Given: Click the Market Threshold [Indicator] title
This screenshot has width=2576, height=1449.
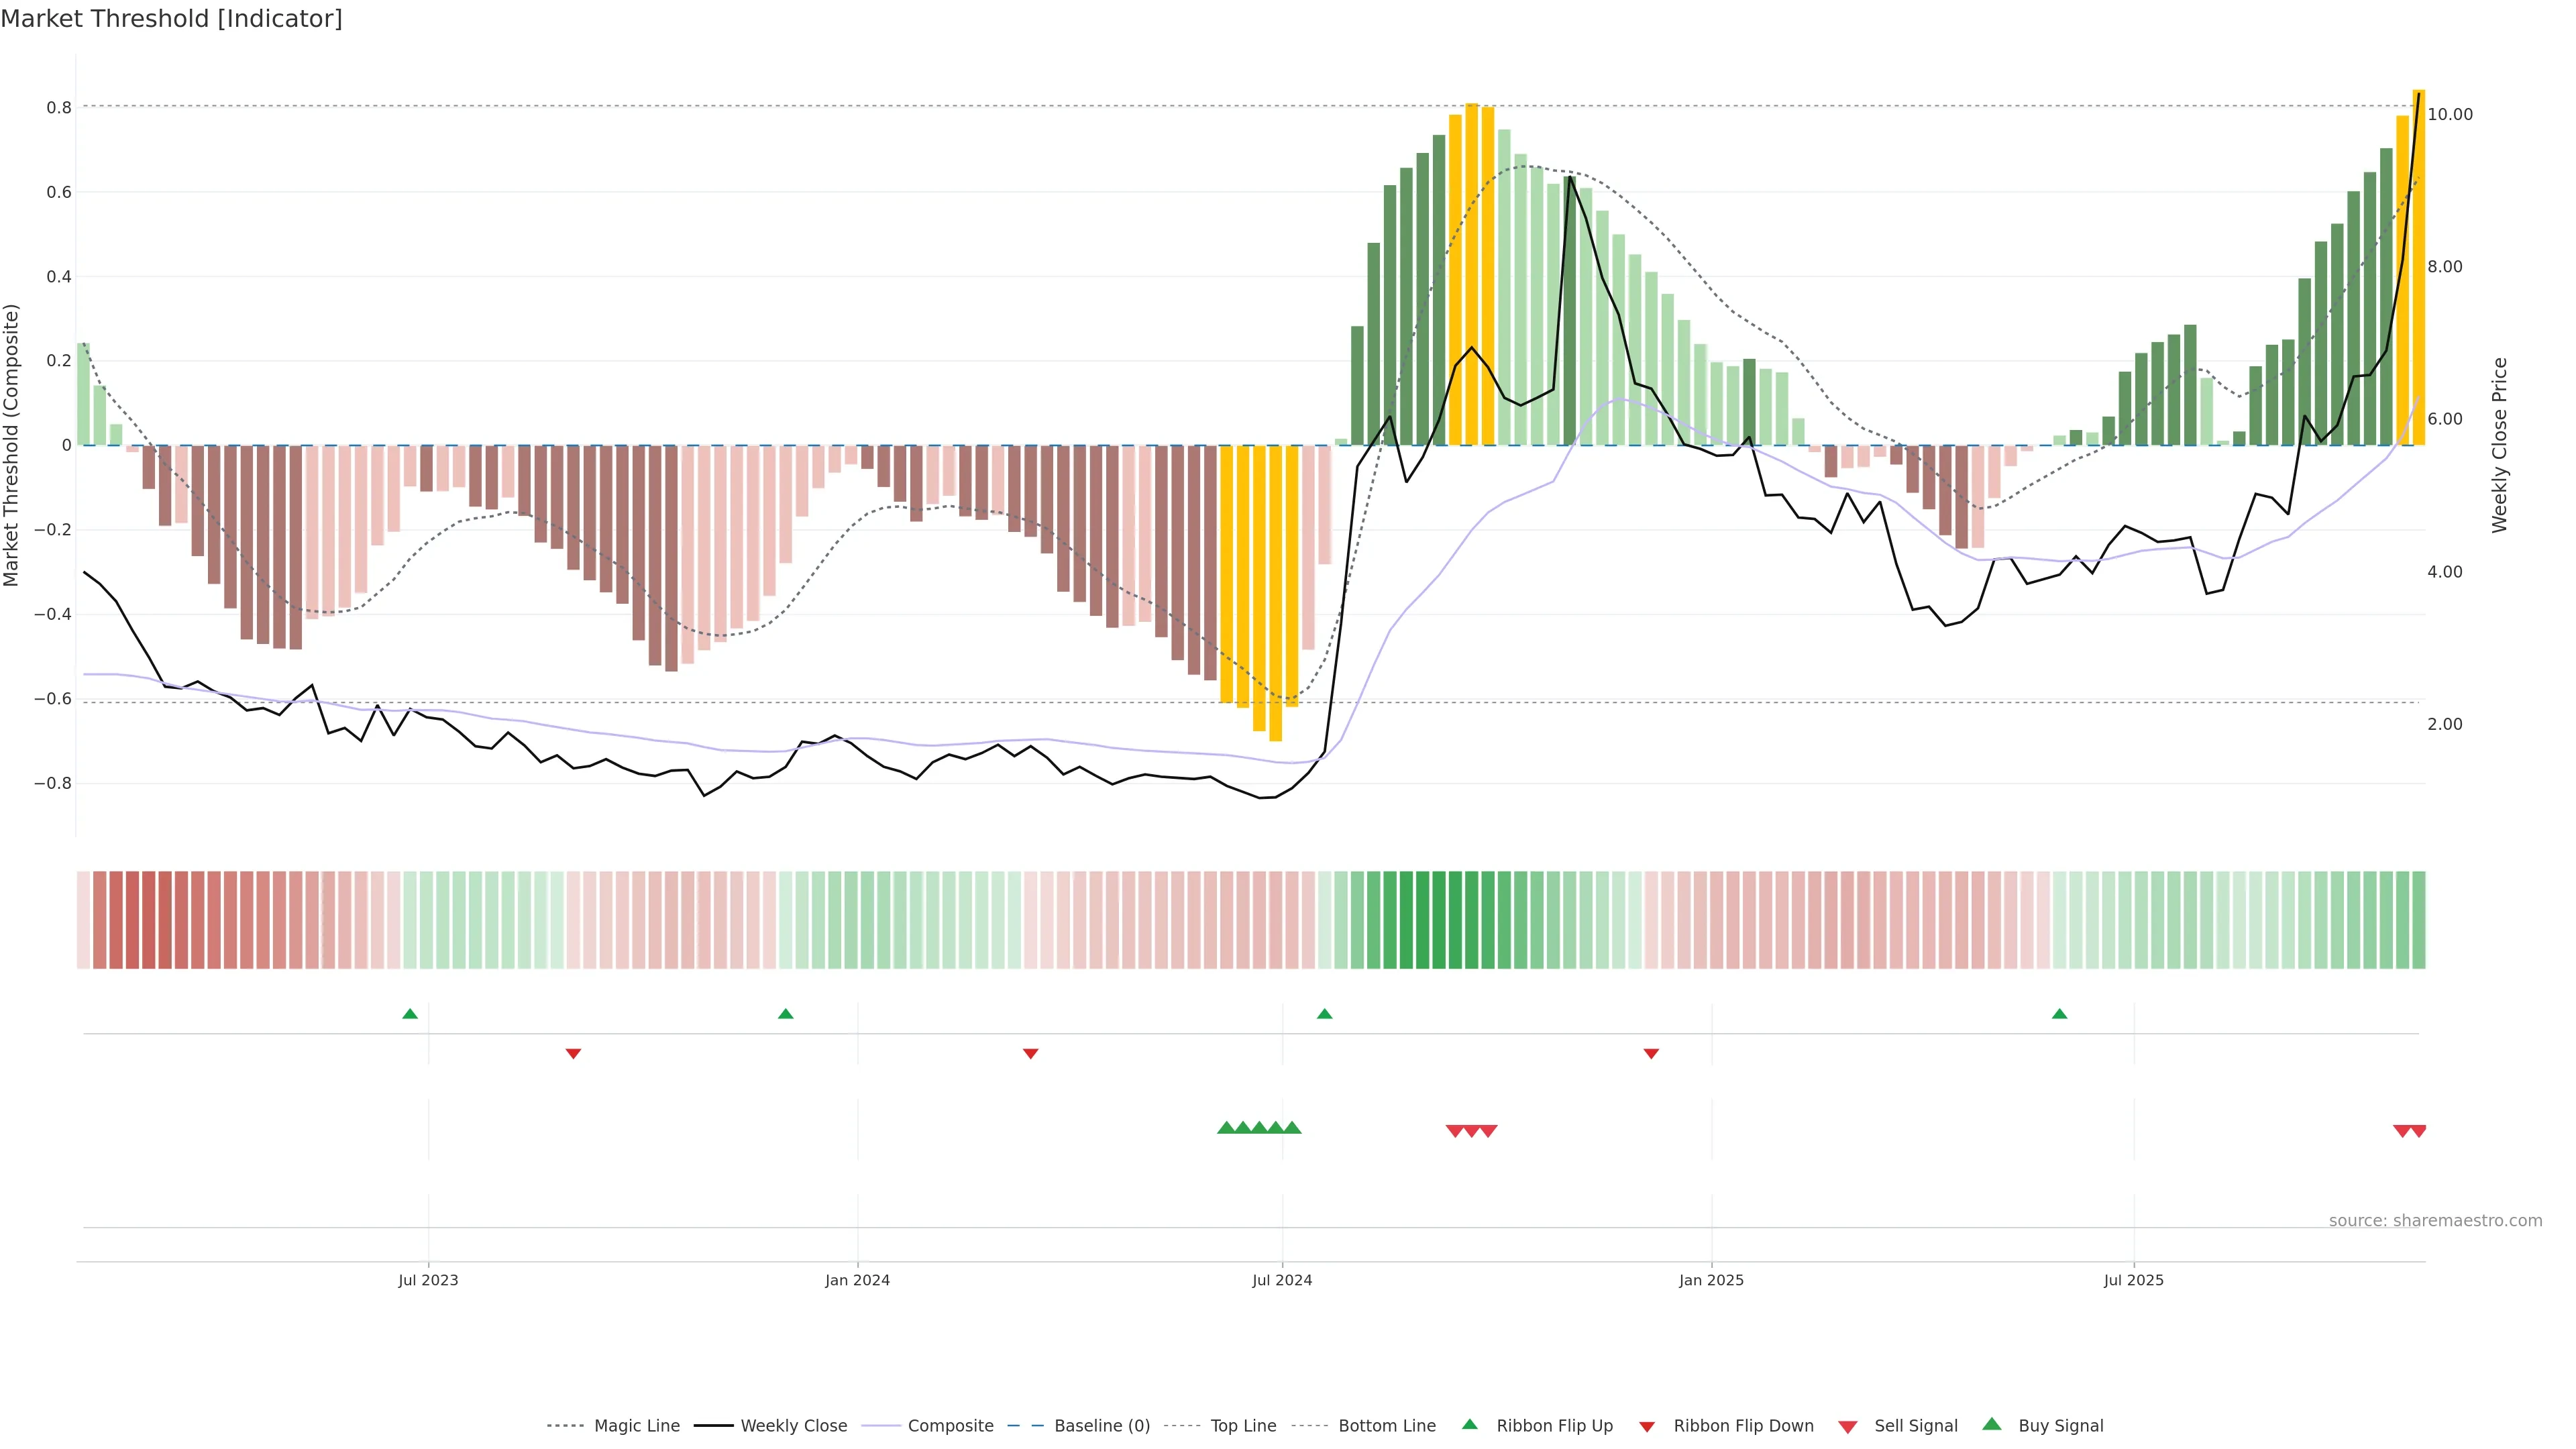Looking at the screenshot, I should (x=171, y=19).
